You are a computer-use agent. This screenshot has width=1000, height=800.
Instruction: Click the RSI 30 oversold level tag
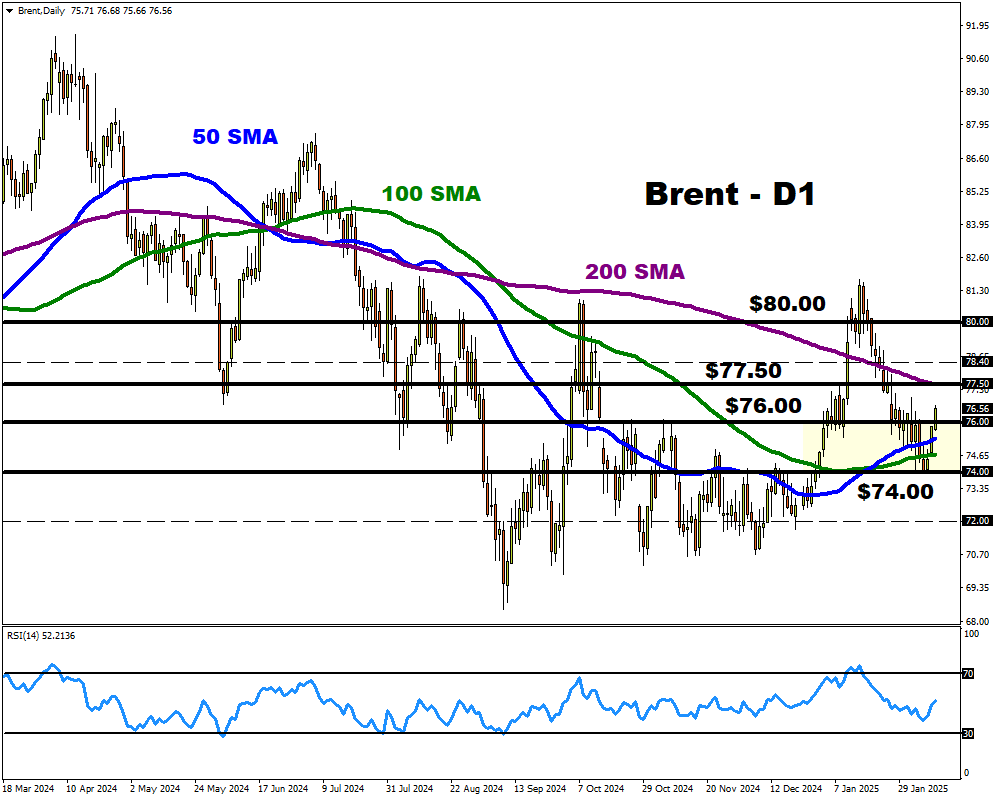[968, 733]
